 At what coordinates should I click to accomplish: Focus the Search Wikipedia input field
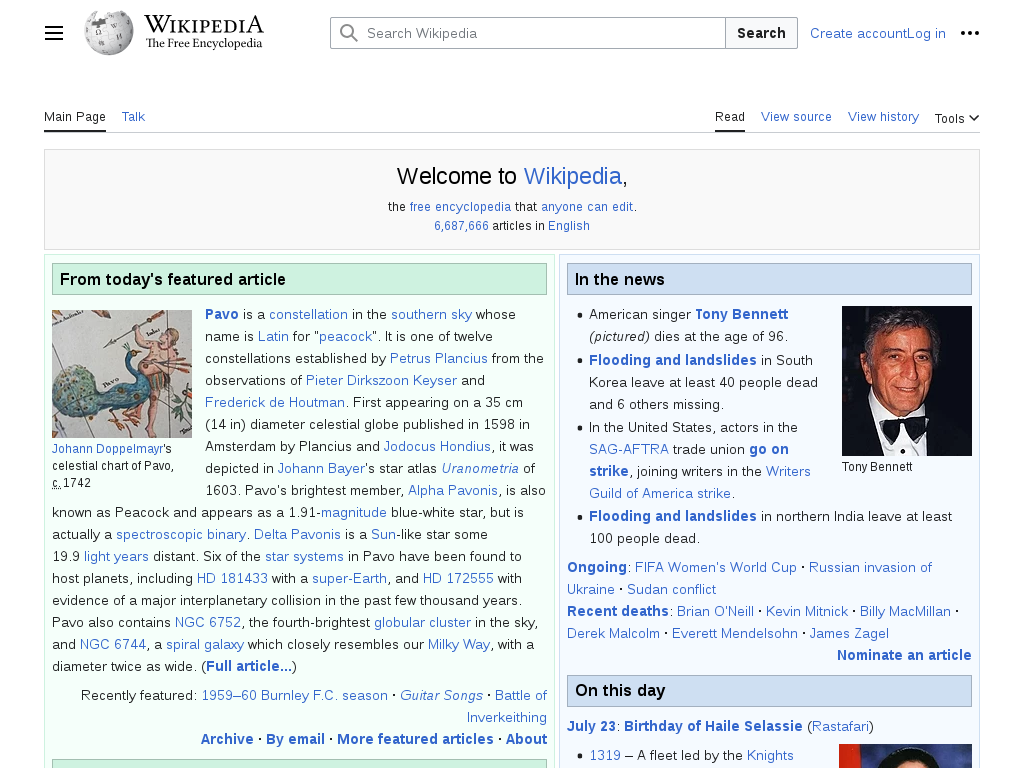click(528, 33)
